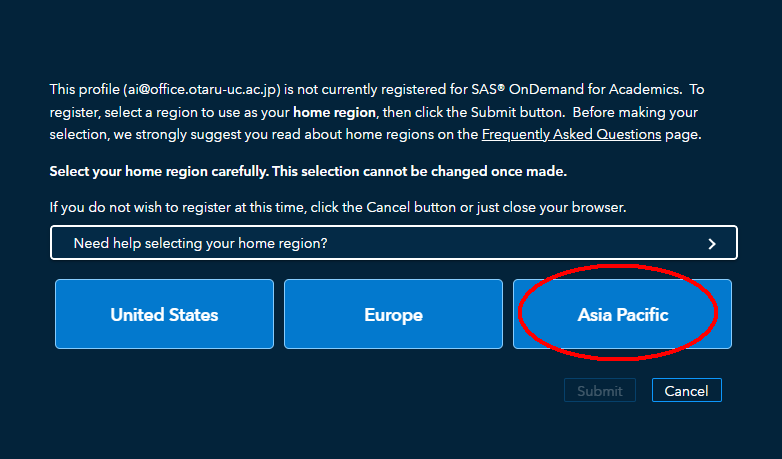Pick the Asia Pacific region
The width and height of the screenshot is (782, 459).
(622, 314)
